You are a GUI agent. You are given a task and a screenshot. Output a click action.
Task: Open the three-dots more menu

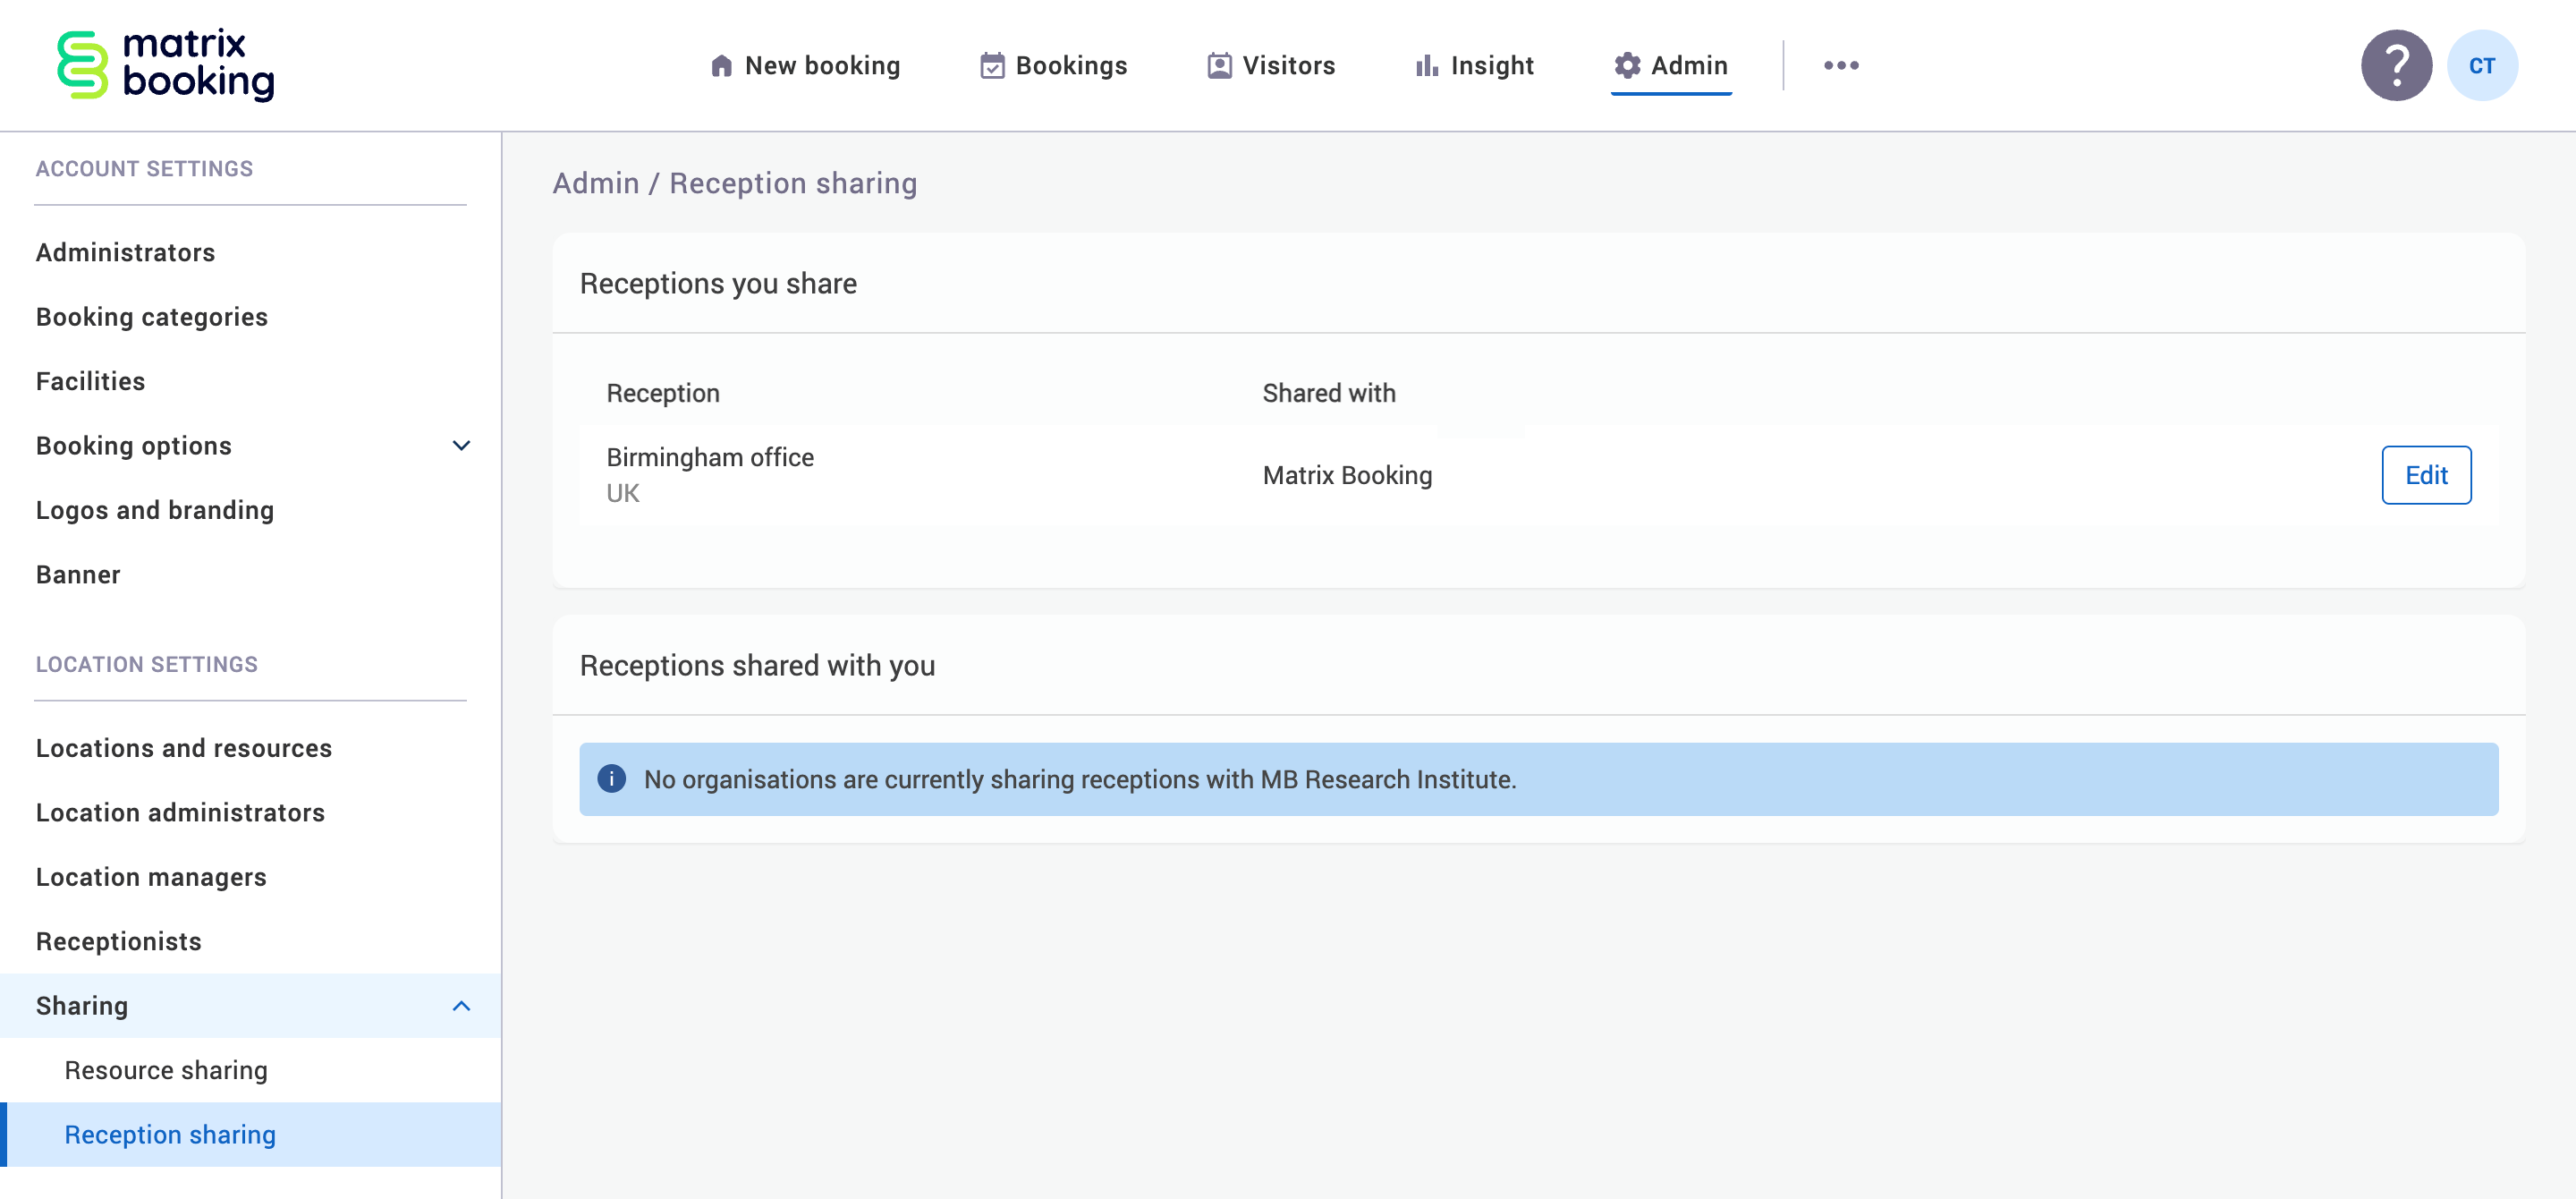(x=1840, y=66)
